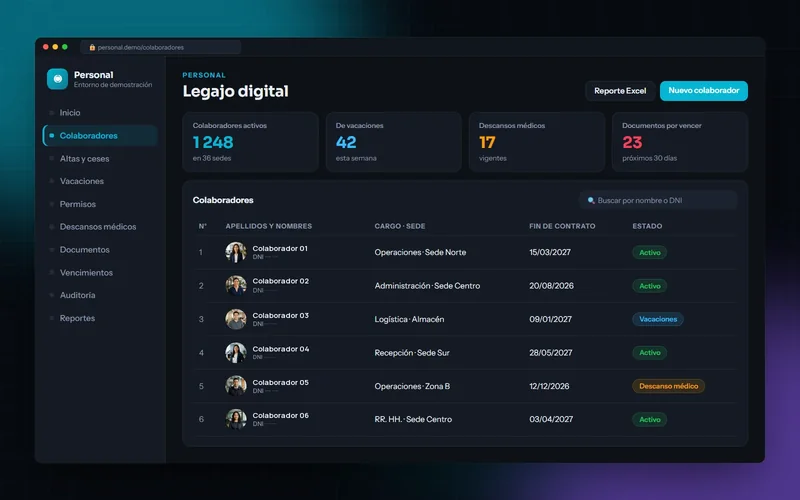Viewport: 800px width, 500px height.
Task: Click the Nuevo colaborador button
Action: (704, 91)
